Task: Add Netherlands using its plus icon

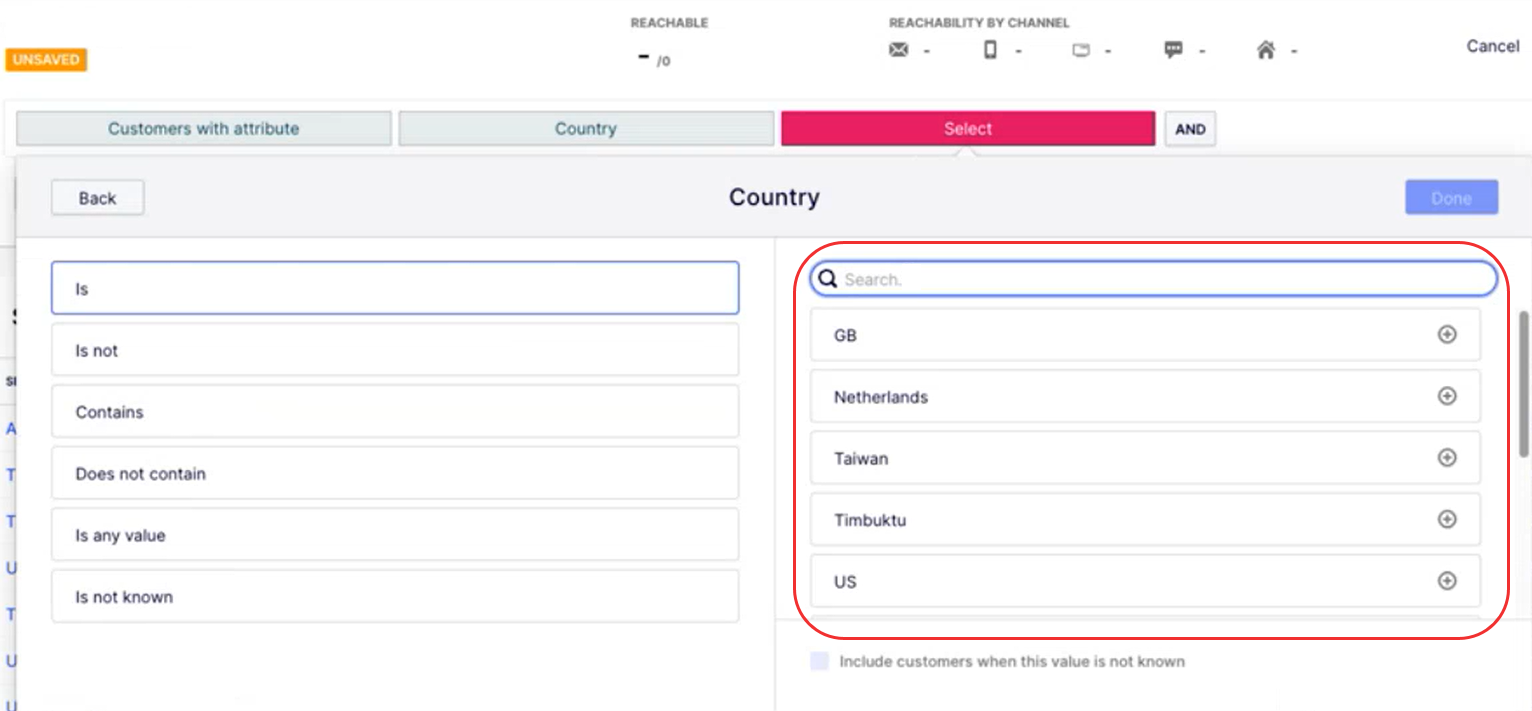Action: (x=1446, y=396)
